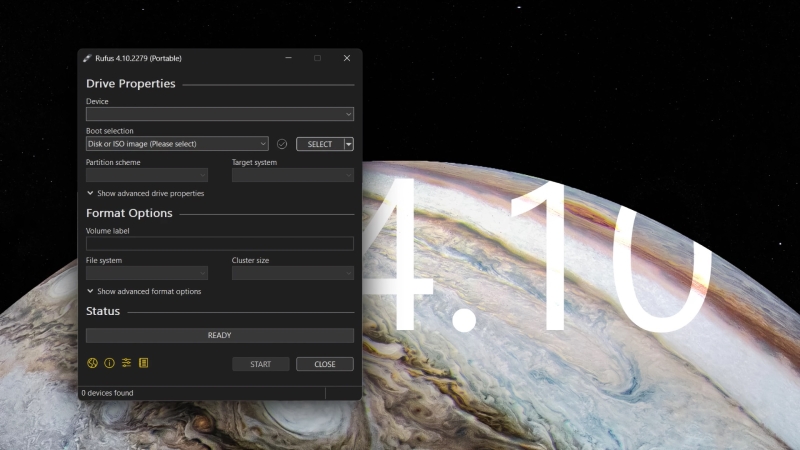
Task: Open the language globe icon
Action: tap(93, 363)
